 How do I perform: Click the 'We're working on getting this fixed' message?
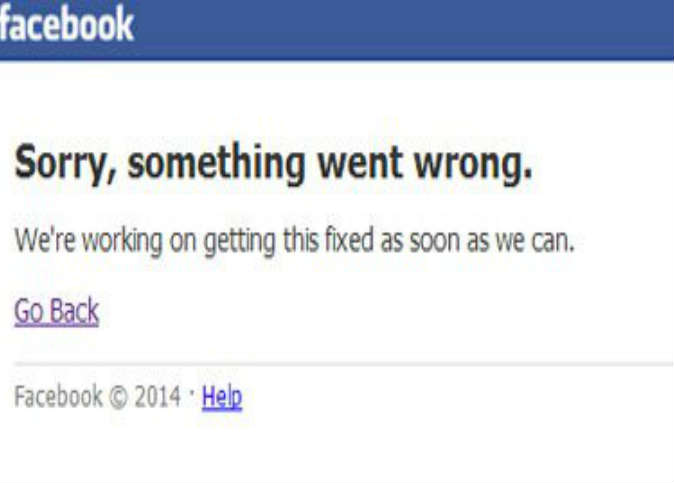(294, 241)
